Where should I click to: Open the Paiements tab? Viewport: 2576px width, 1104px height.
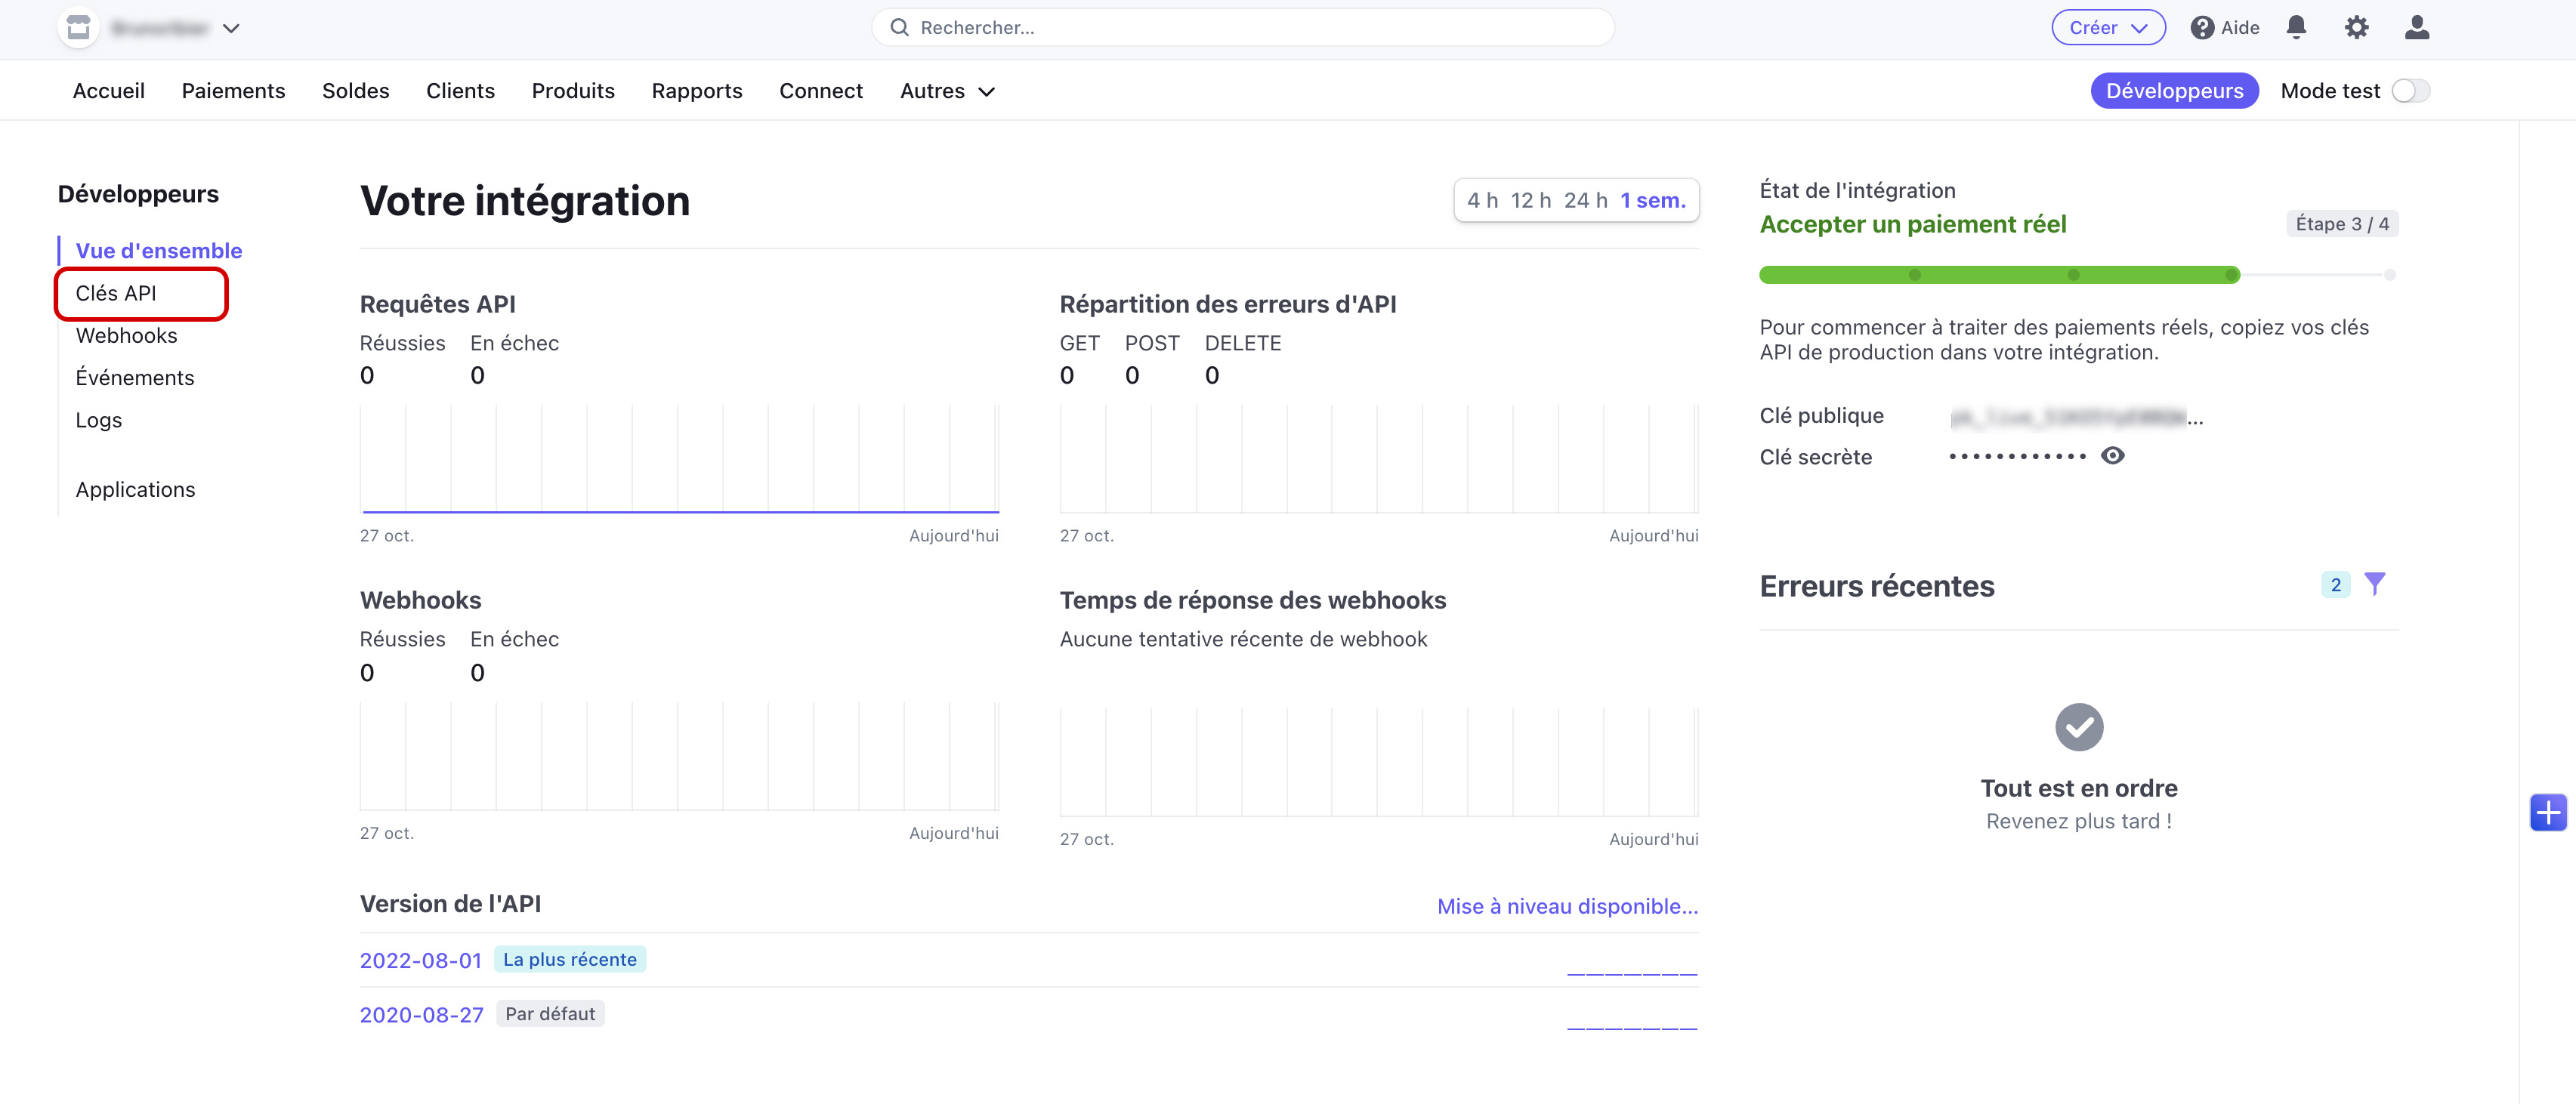[x=233, y=91]
